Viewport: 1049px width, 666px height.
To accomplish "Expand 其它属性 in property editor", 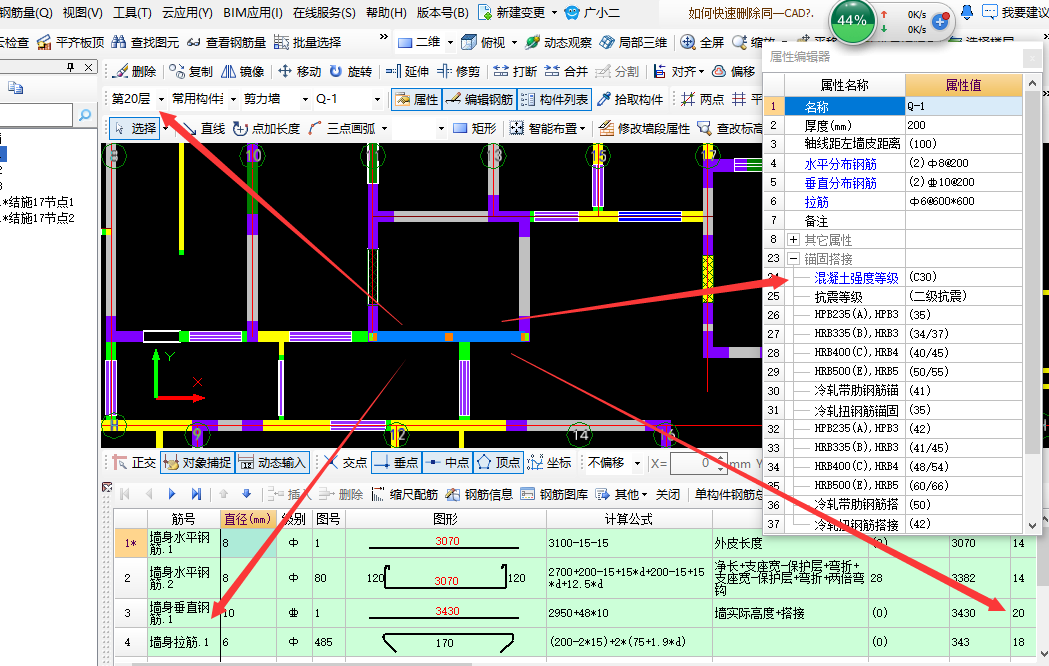I will pos(793,239).
